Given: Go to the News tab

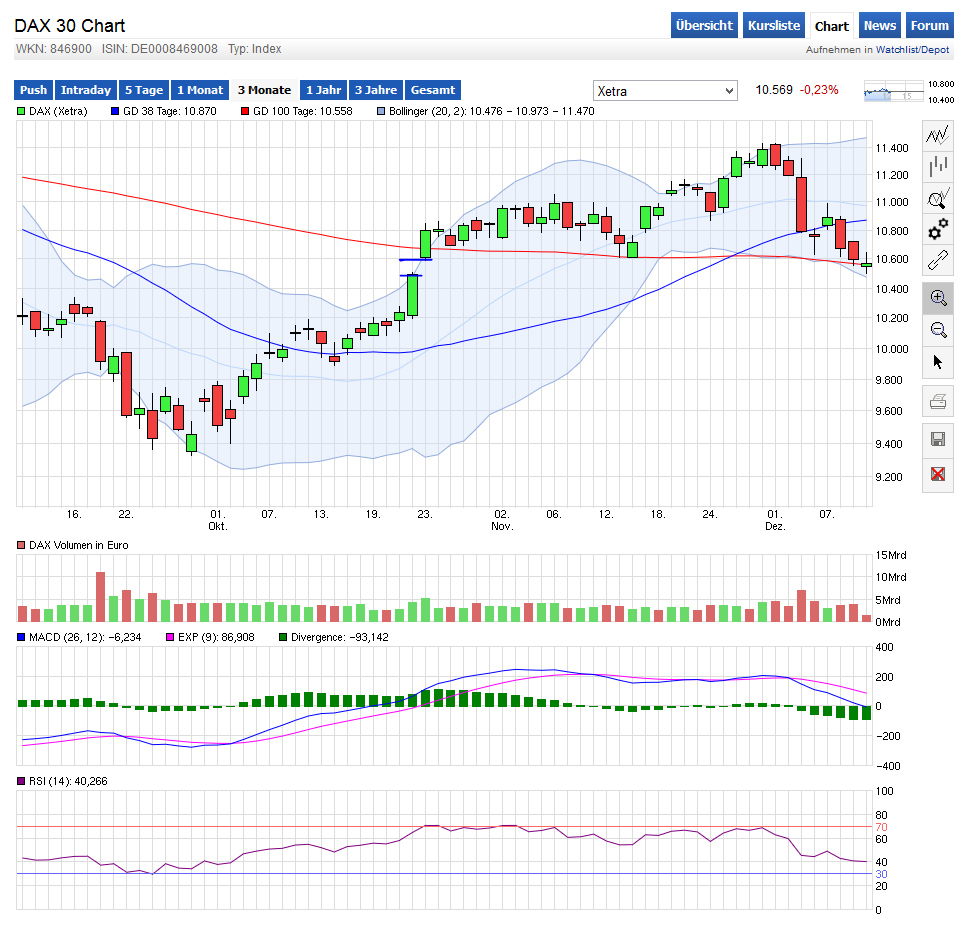Looking at the screenshot, I should pos(880,25).
